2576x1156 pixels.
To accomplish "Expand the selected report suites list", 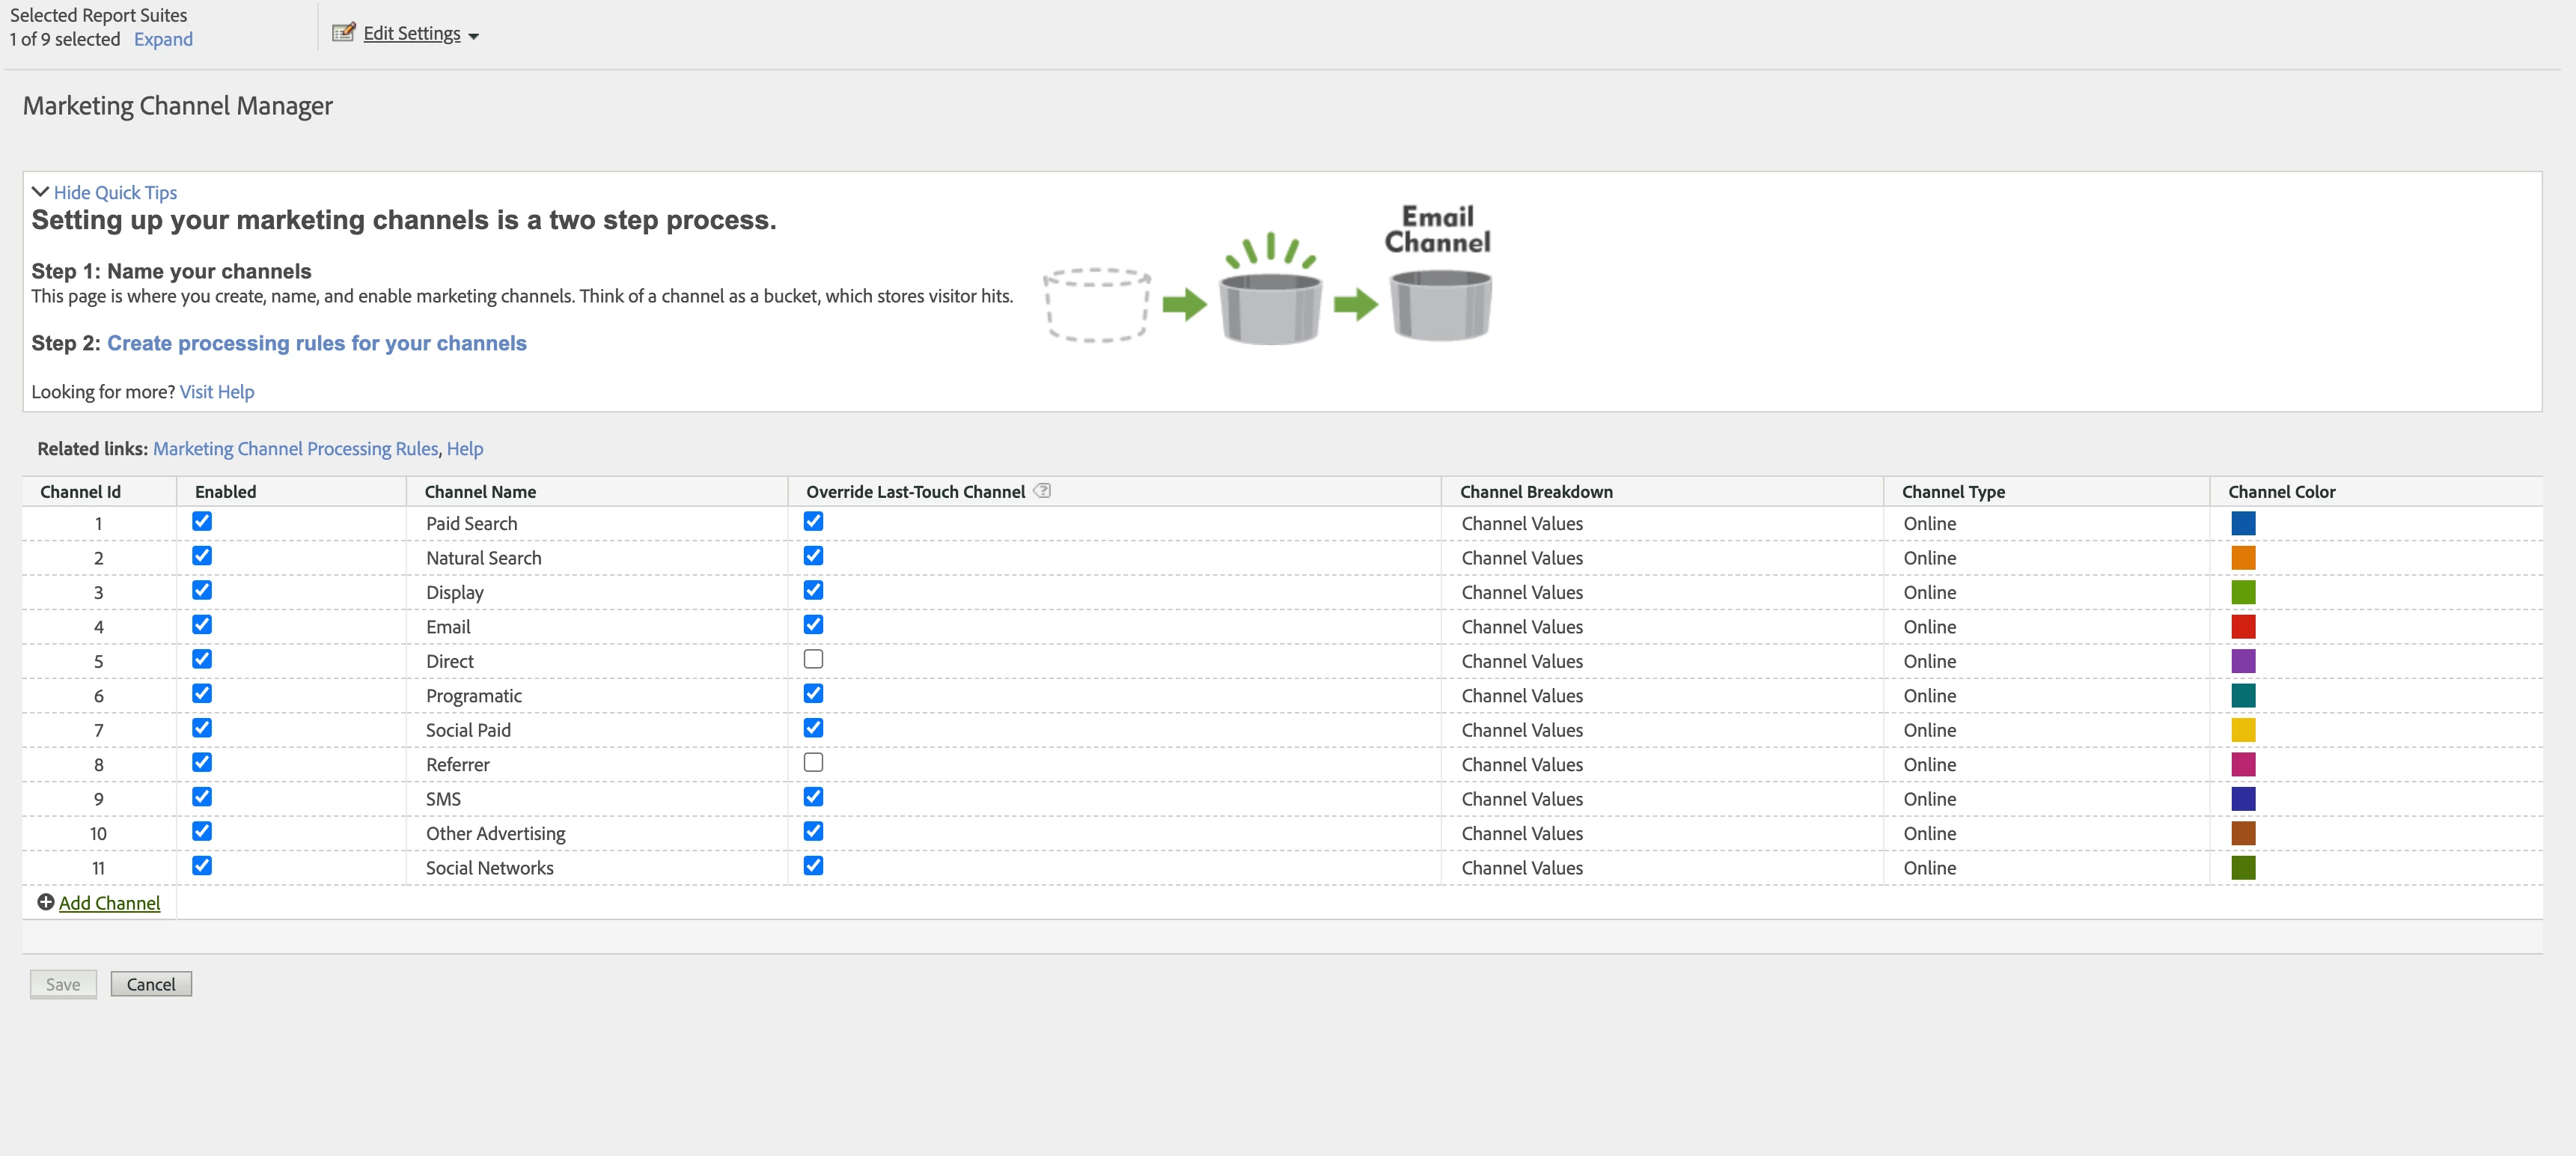I will click(163, 39).
